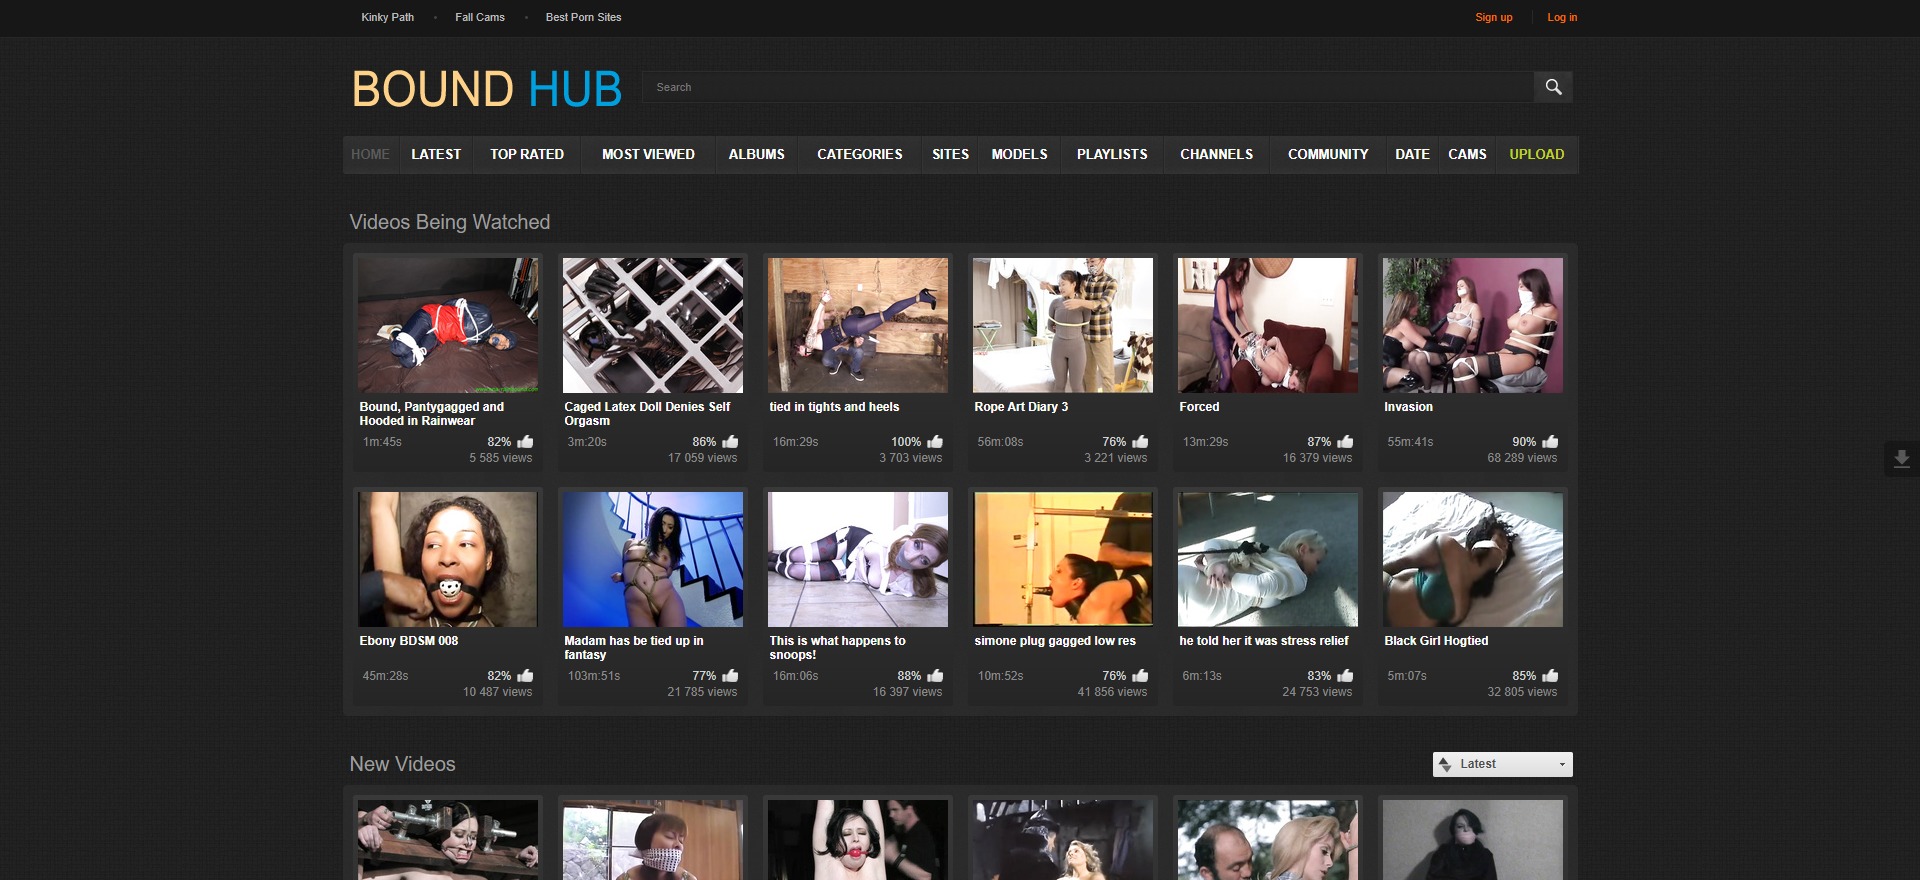The width and height of the screenshot is (1920, 880).
Task: Open the COMMUNITY menu item
Action: pos(1328,155)
